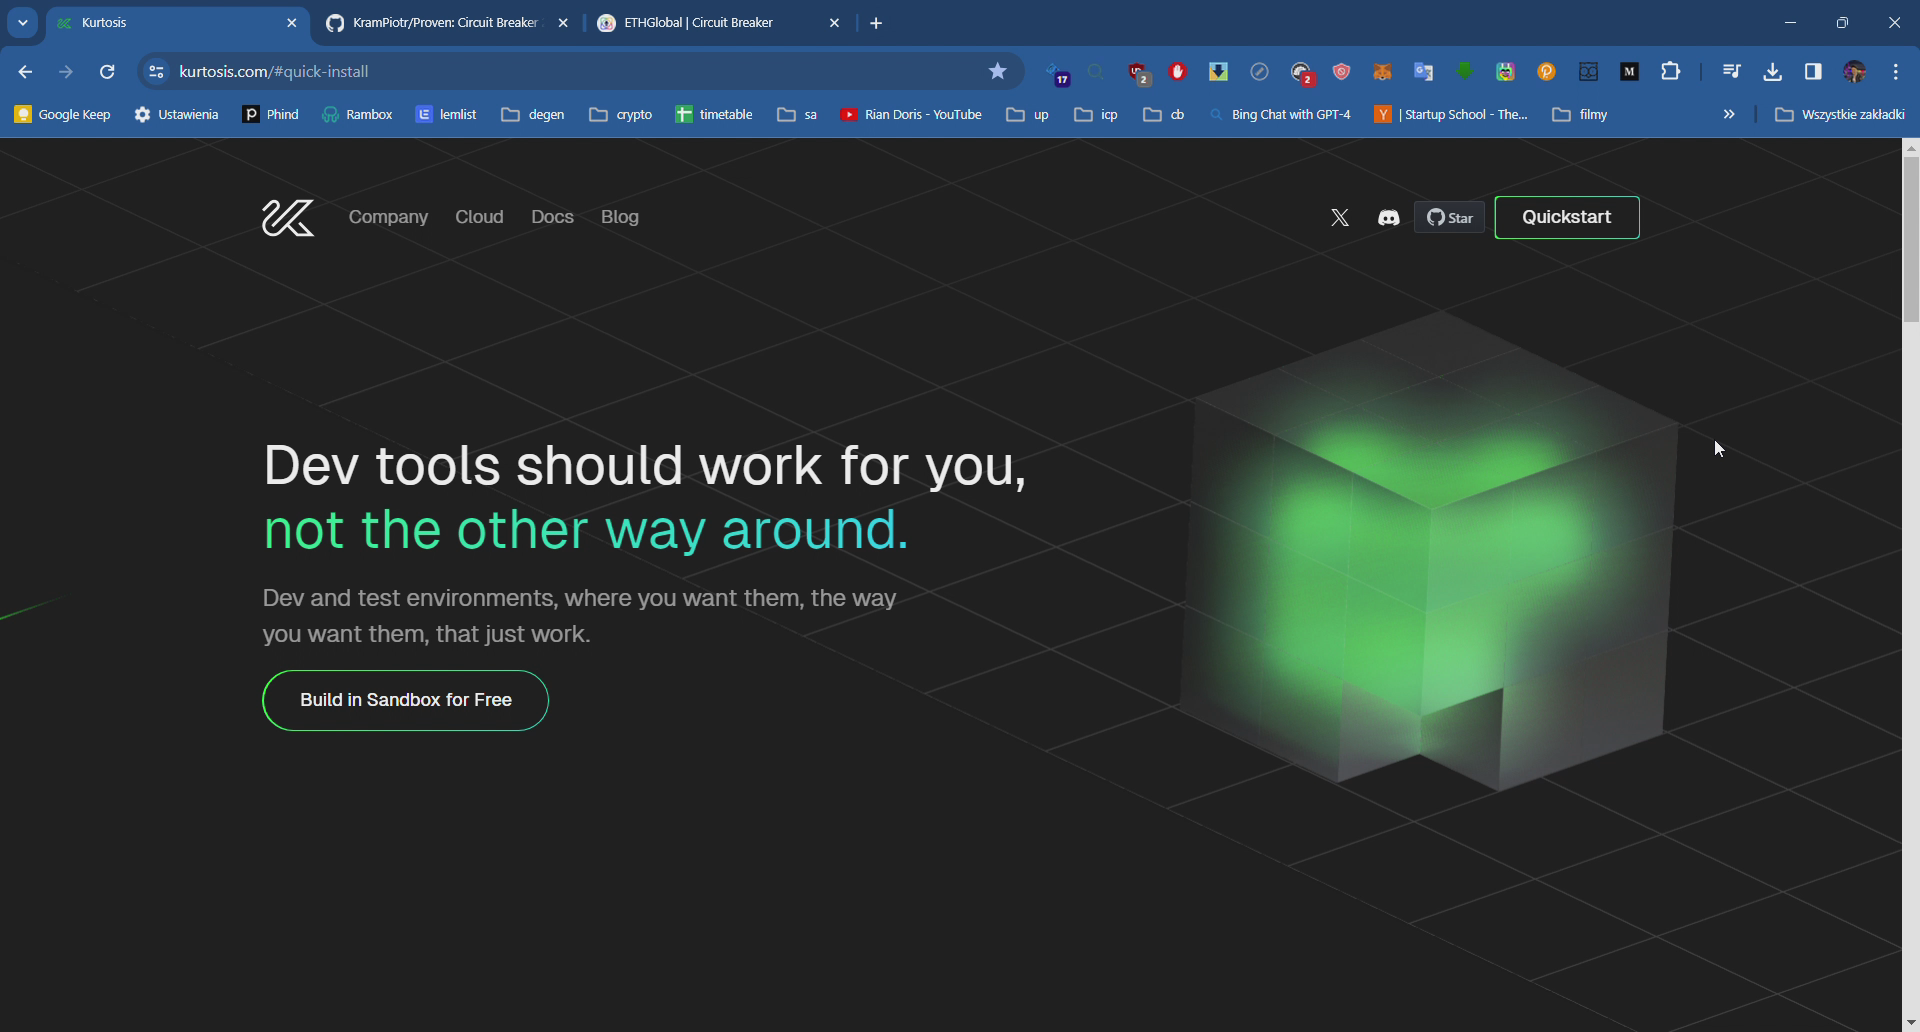The image size is (1920, 1032).
Task: Open the Extensions puzzle menu
Action: pos(1670,71)
